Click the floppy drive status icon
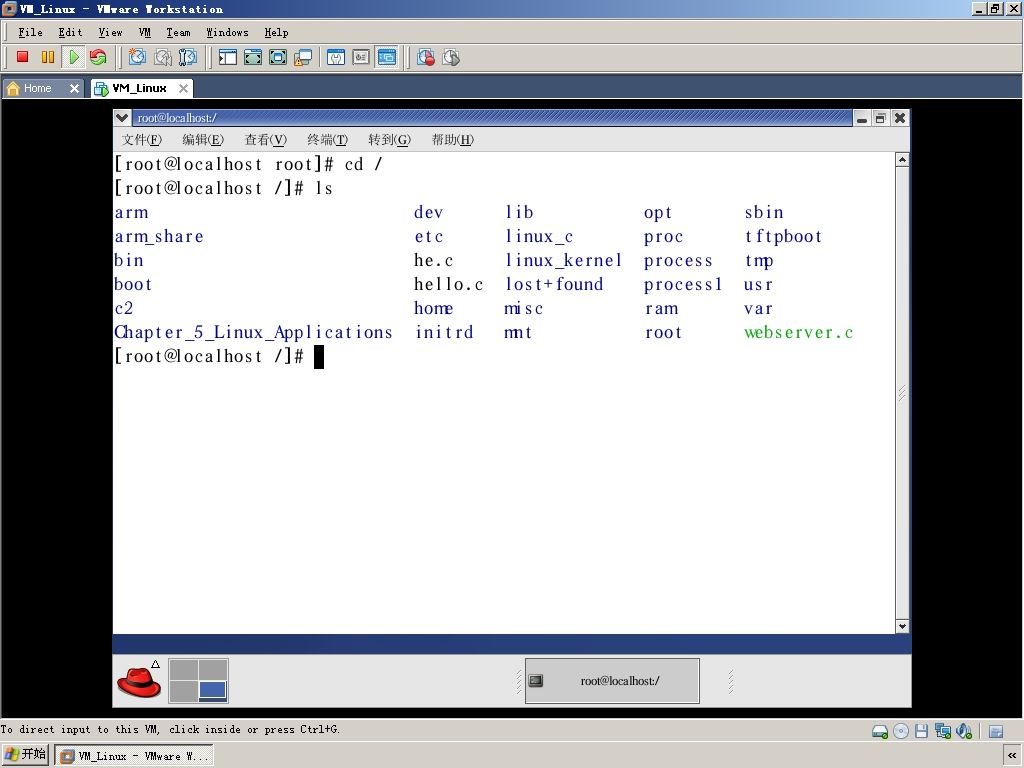Image resolution: width=1024 pixels, height=768 pixels. [921, 731]
